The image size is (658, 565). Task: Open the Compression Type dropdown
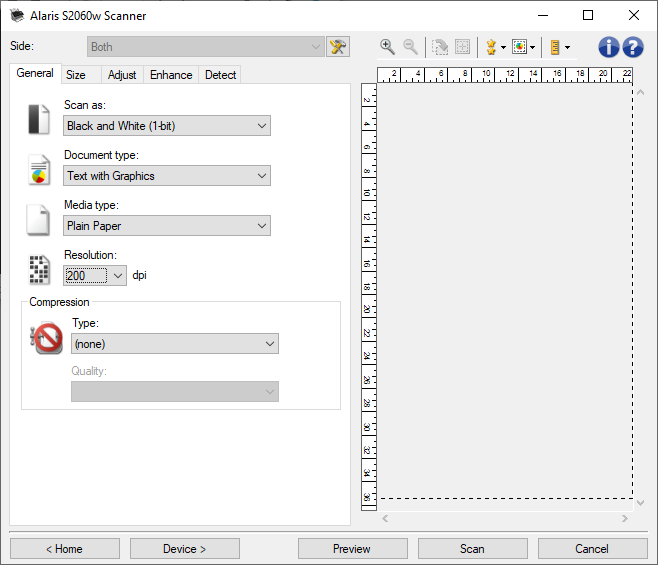[x=175, y=344]
